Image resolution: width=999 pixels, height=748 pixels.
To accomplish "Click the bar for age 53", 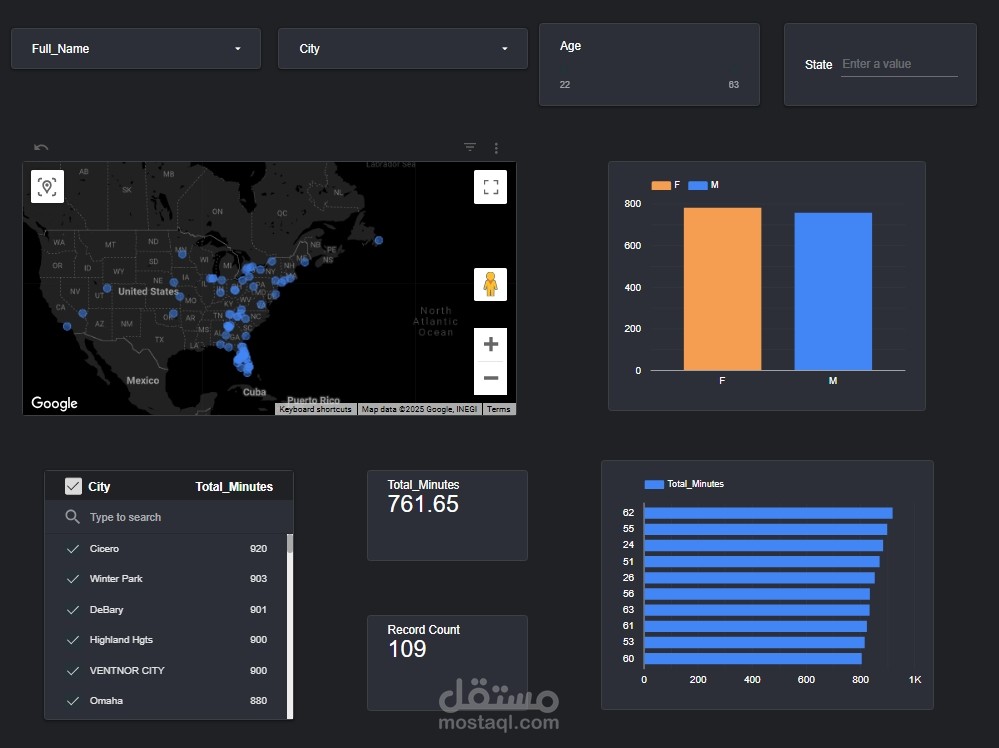I will 754,642.
